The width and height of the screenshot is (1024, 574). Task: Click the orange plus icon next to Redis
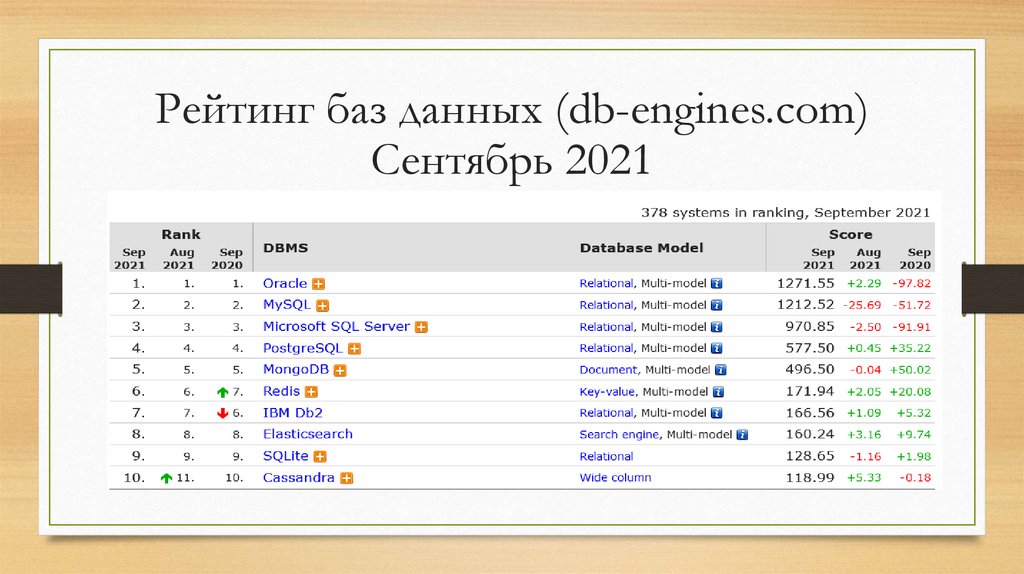point(312,392)
